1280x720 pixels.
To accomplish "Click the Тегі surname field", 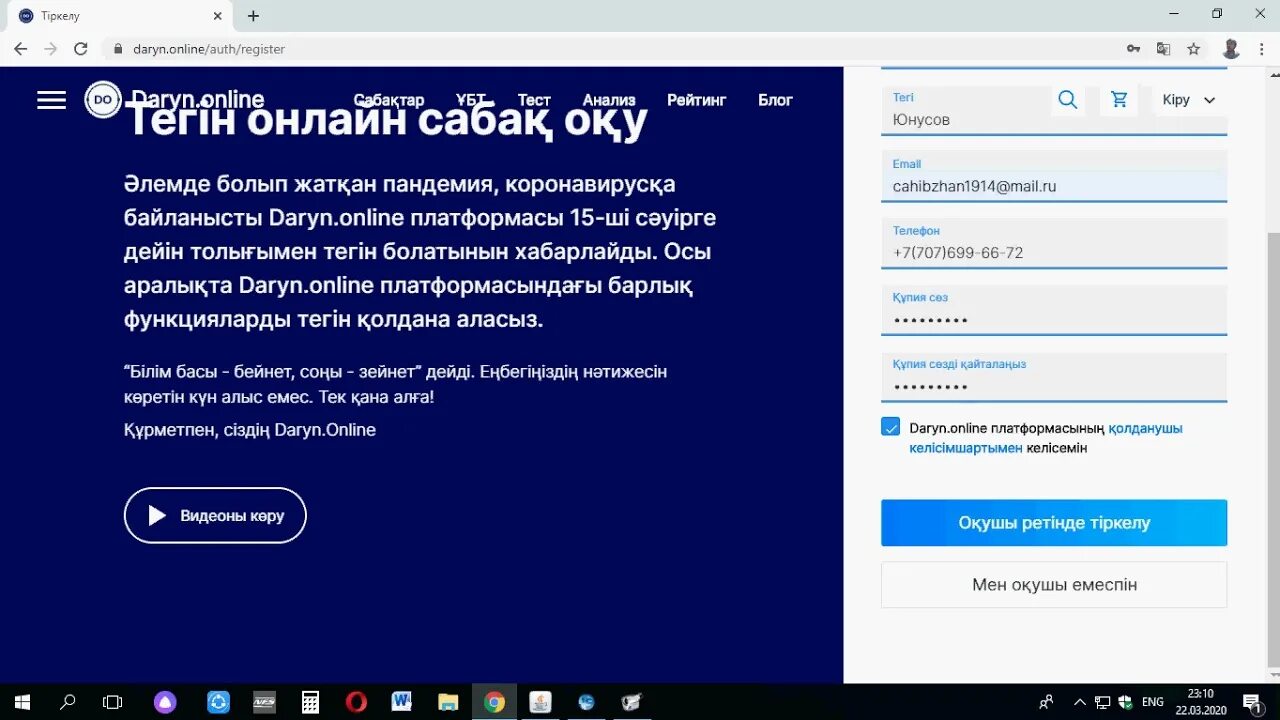I will [x=1054, y=110].
